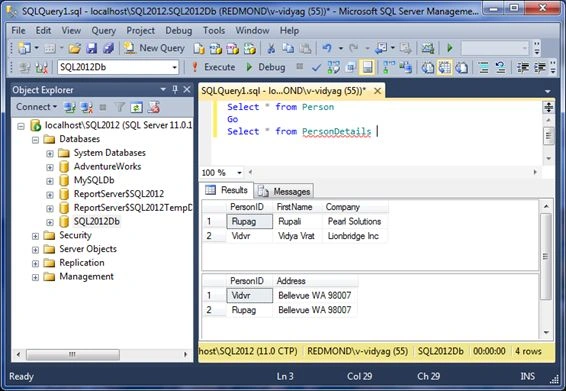Open the Tools menu

tap(214, 30)
